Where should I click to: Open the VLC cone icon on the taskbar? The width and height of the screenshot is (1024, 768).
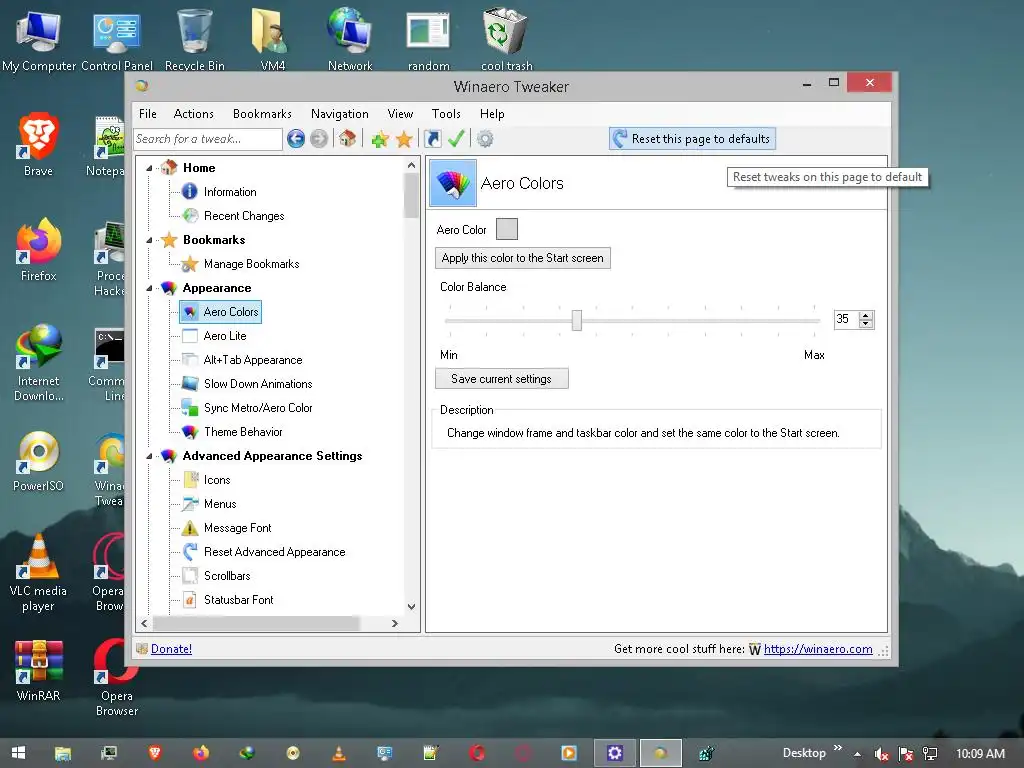339,753
